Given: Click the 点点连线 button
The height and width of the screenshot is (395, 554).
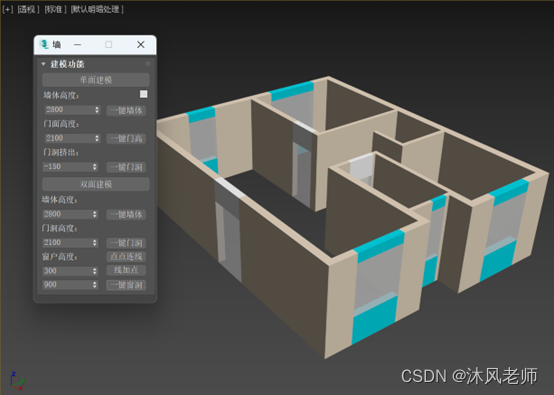Looking at the screenshot, I should [x=126, y=257].
